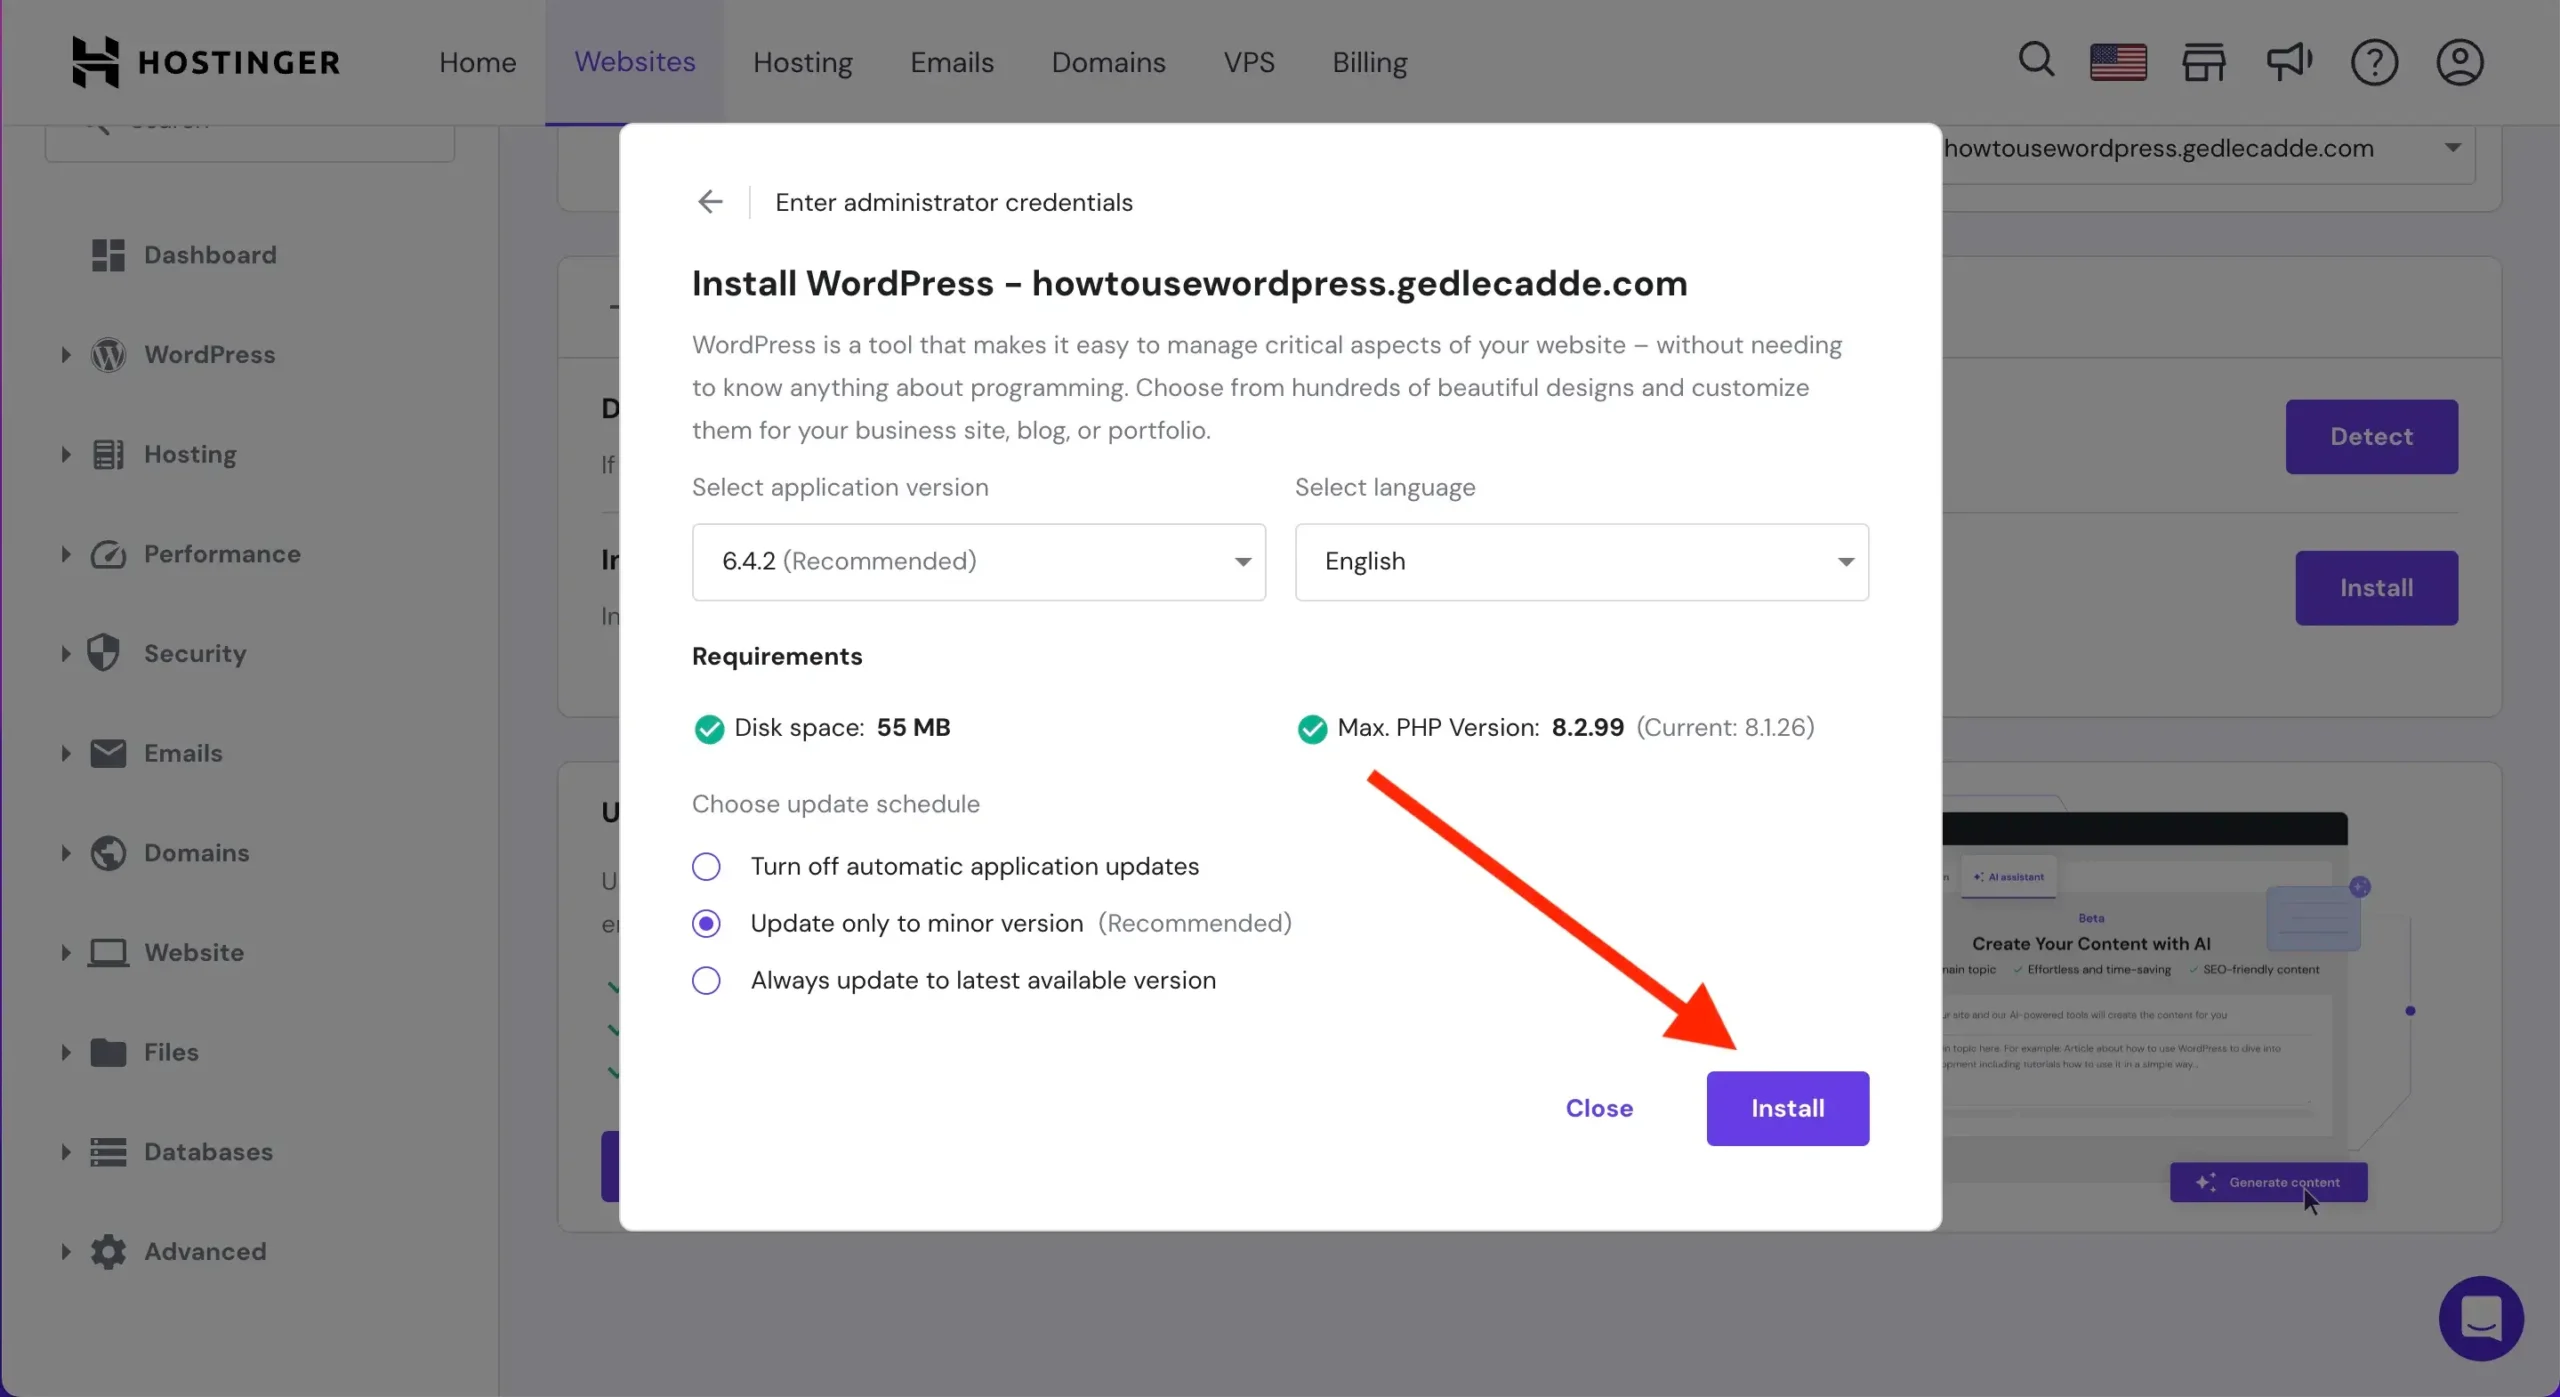Click the Enter administrator credentials breadcrumb
The image size is (2560, 1397).
(x=953, y=202)
